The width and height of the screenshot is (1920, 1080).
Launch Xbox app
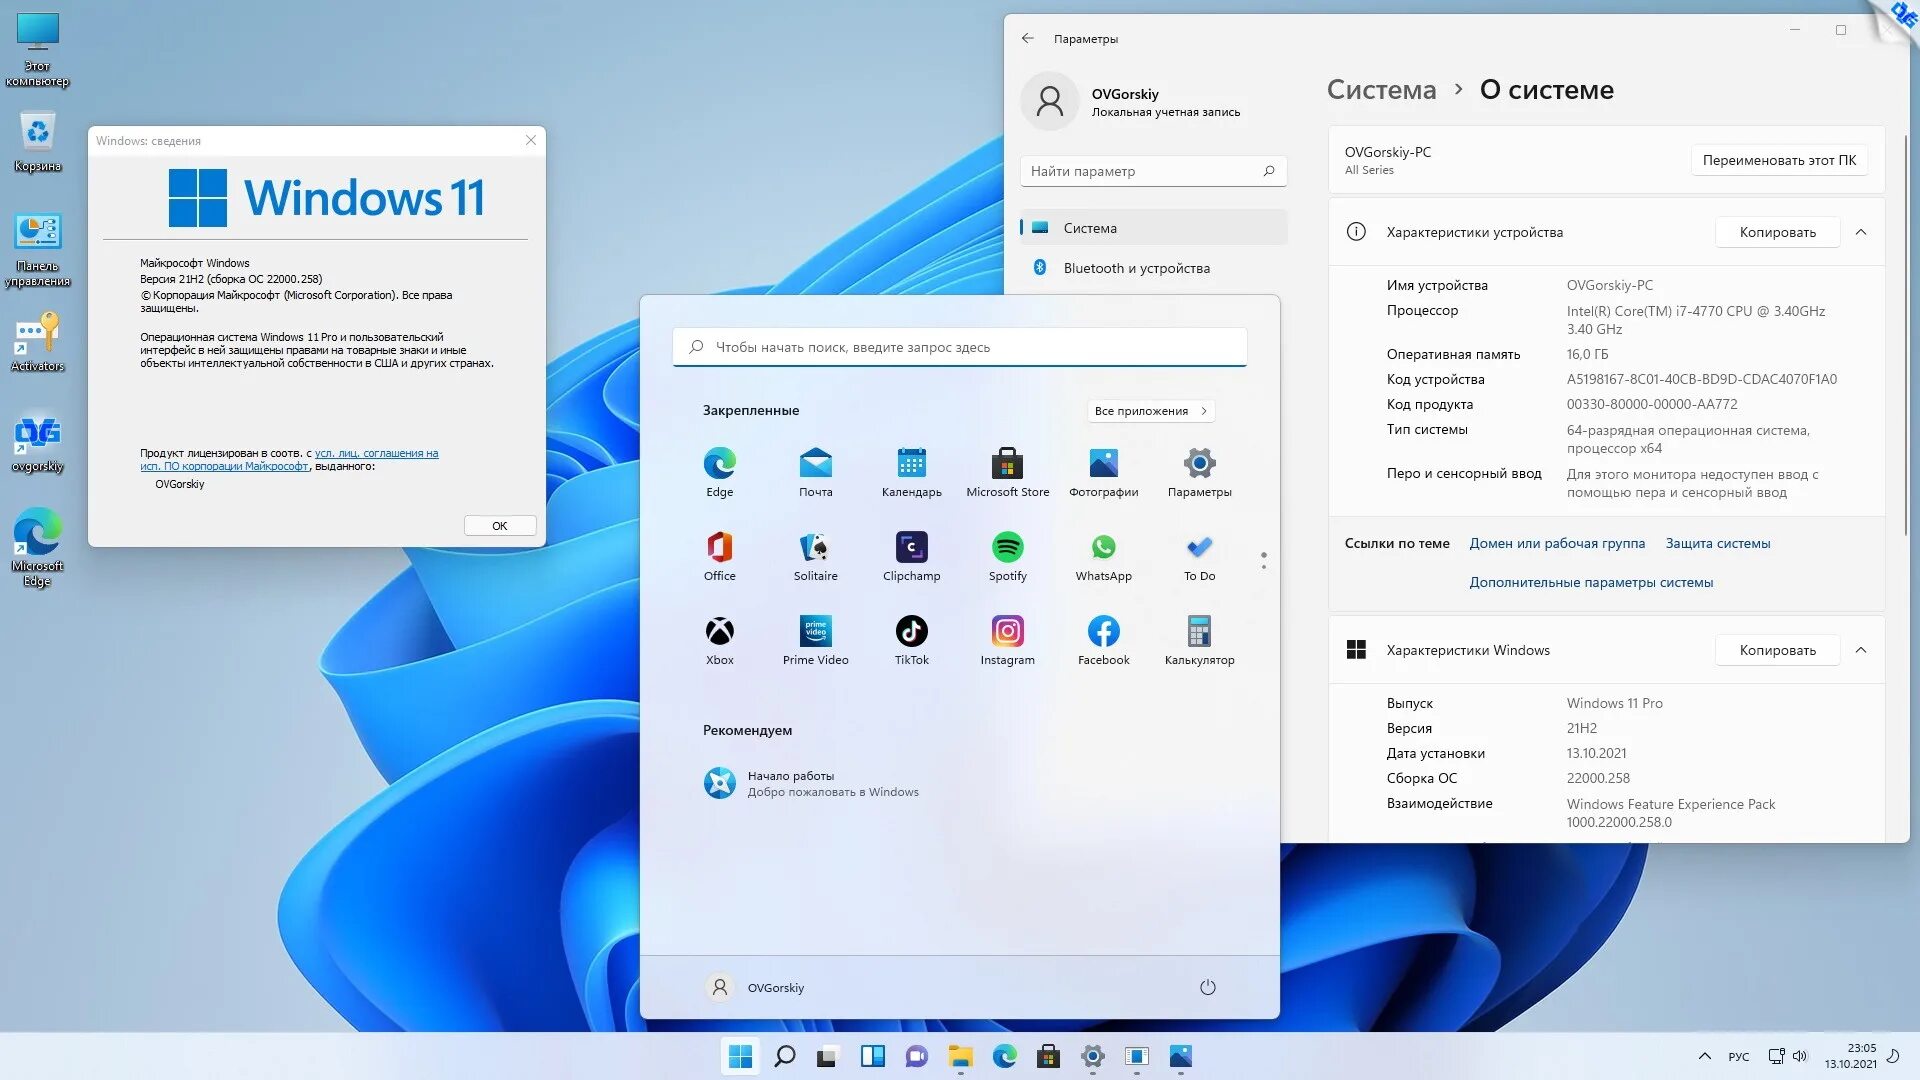720,630
